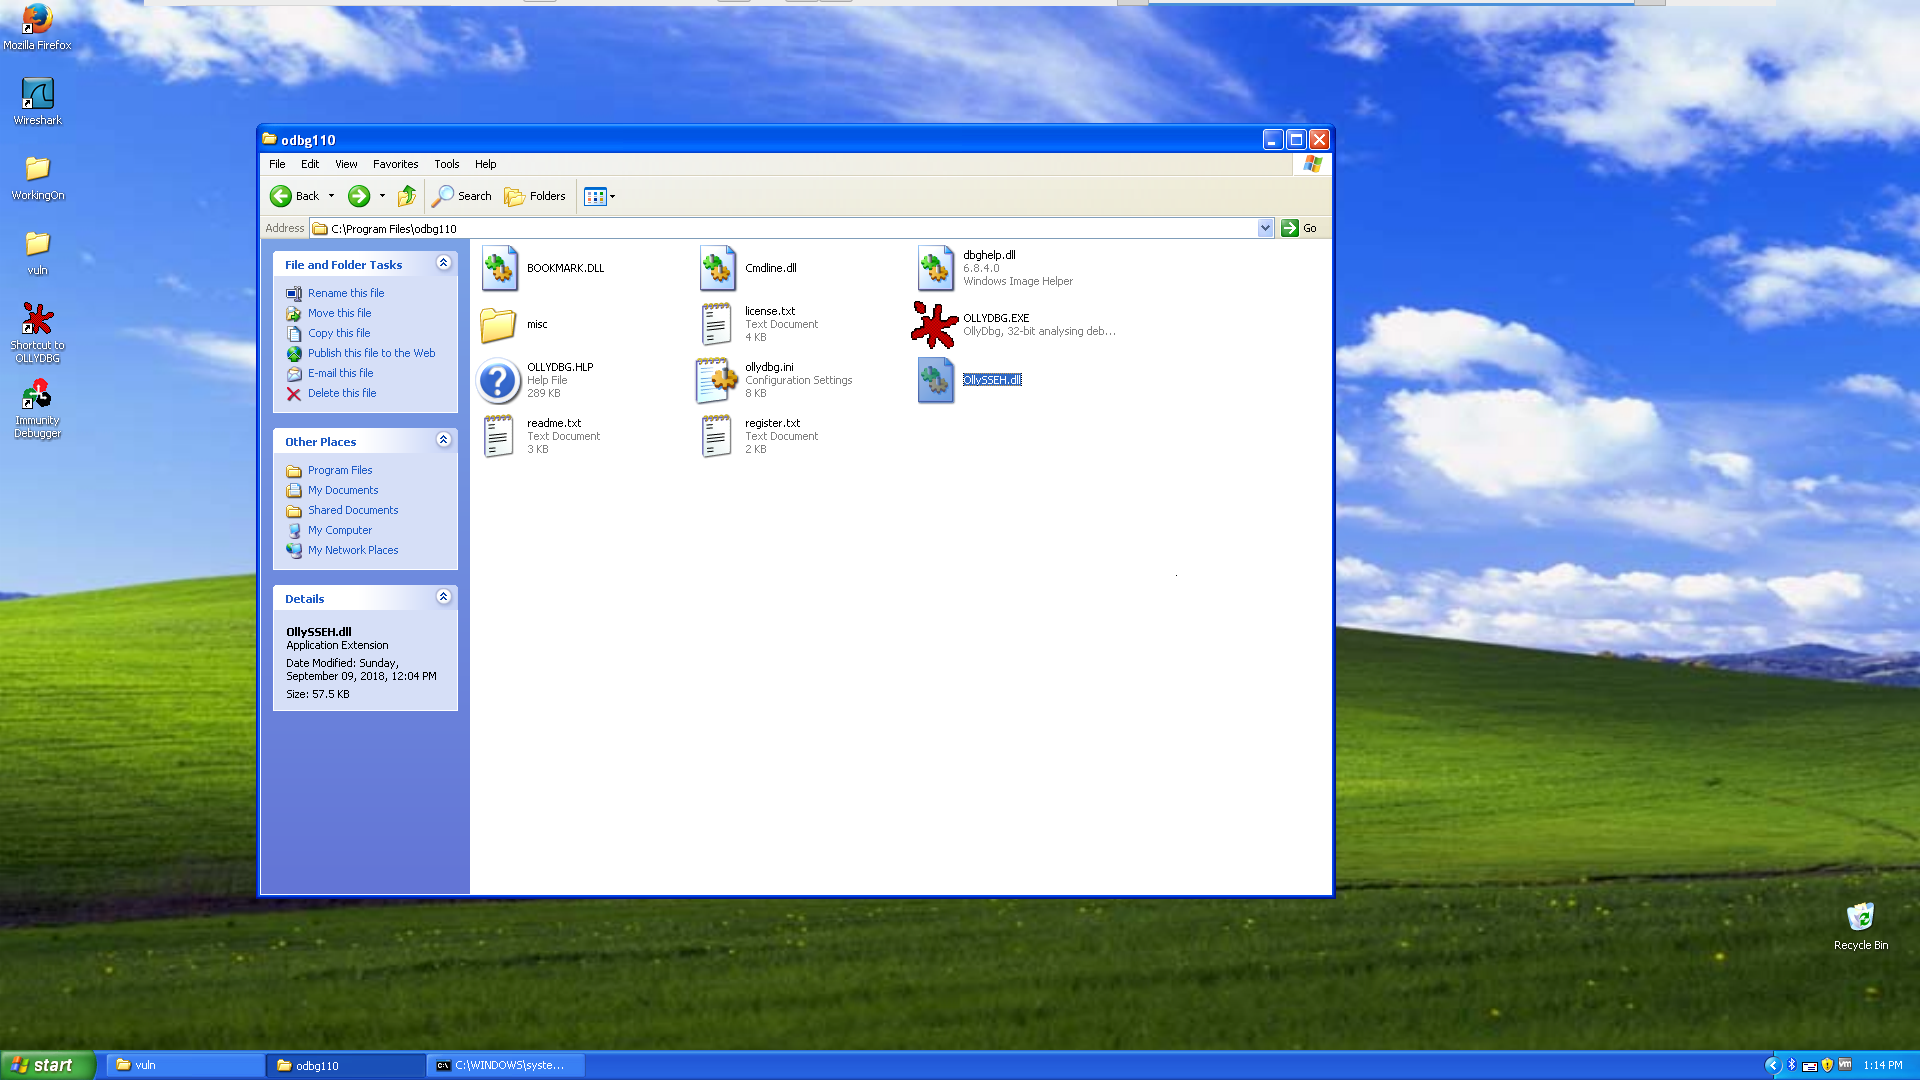Viewport: 1920px width, 1080px height.
Task: Click the OLLYDBG.HLP help file icon
Action: (x=498, y=380)
